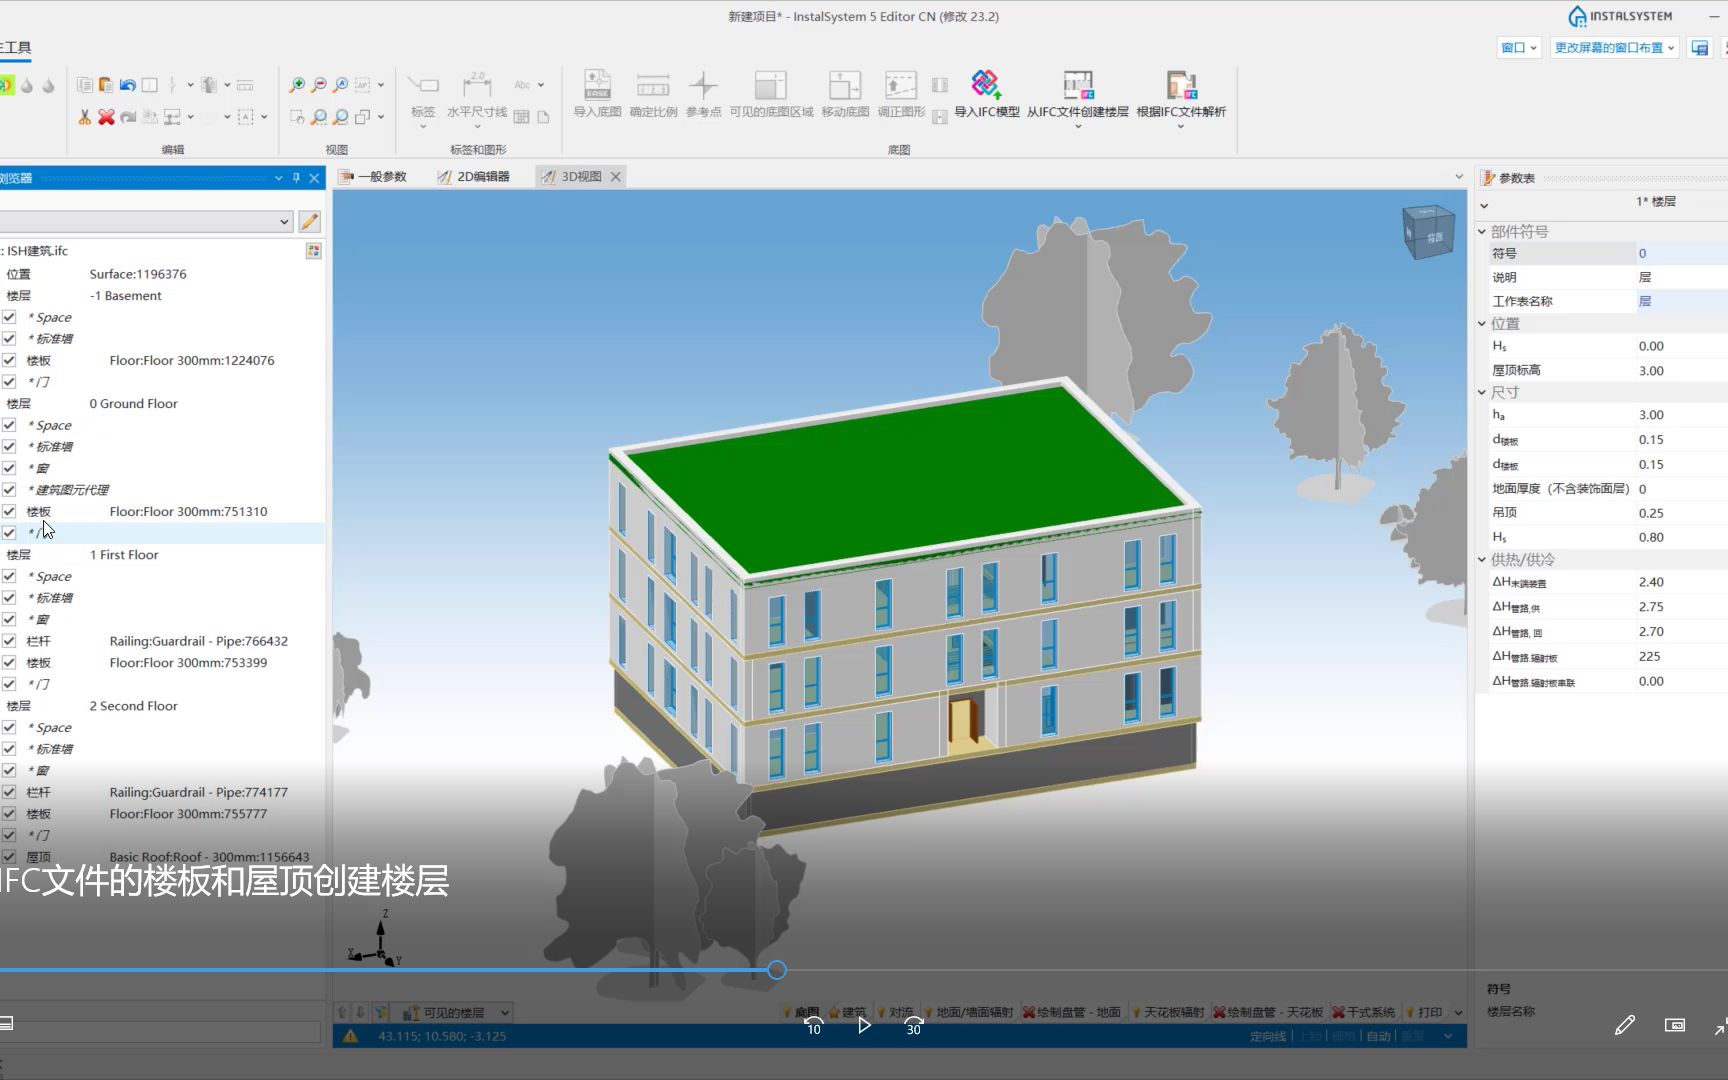
Task: Click the Paste clipboard icon
Action: click(x=105, y=85)
